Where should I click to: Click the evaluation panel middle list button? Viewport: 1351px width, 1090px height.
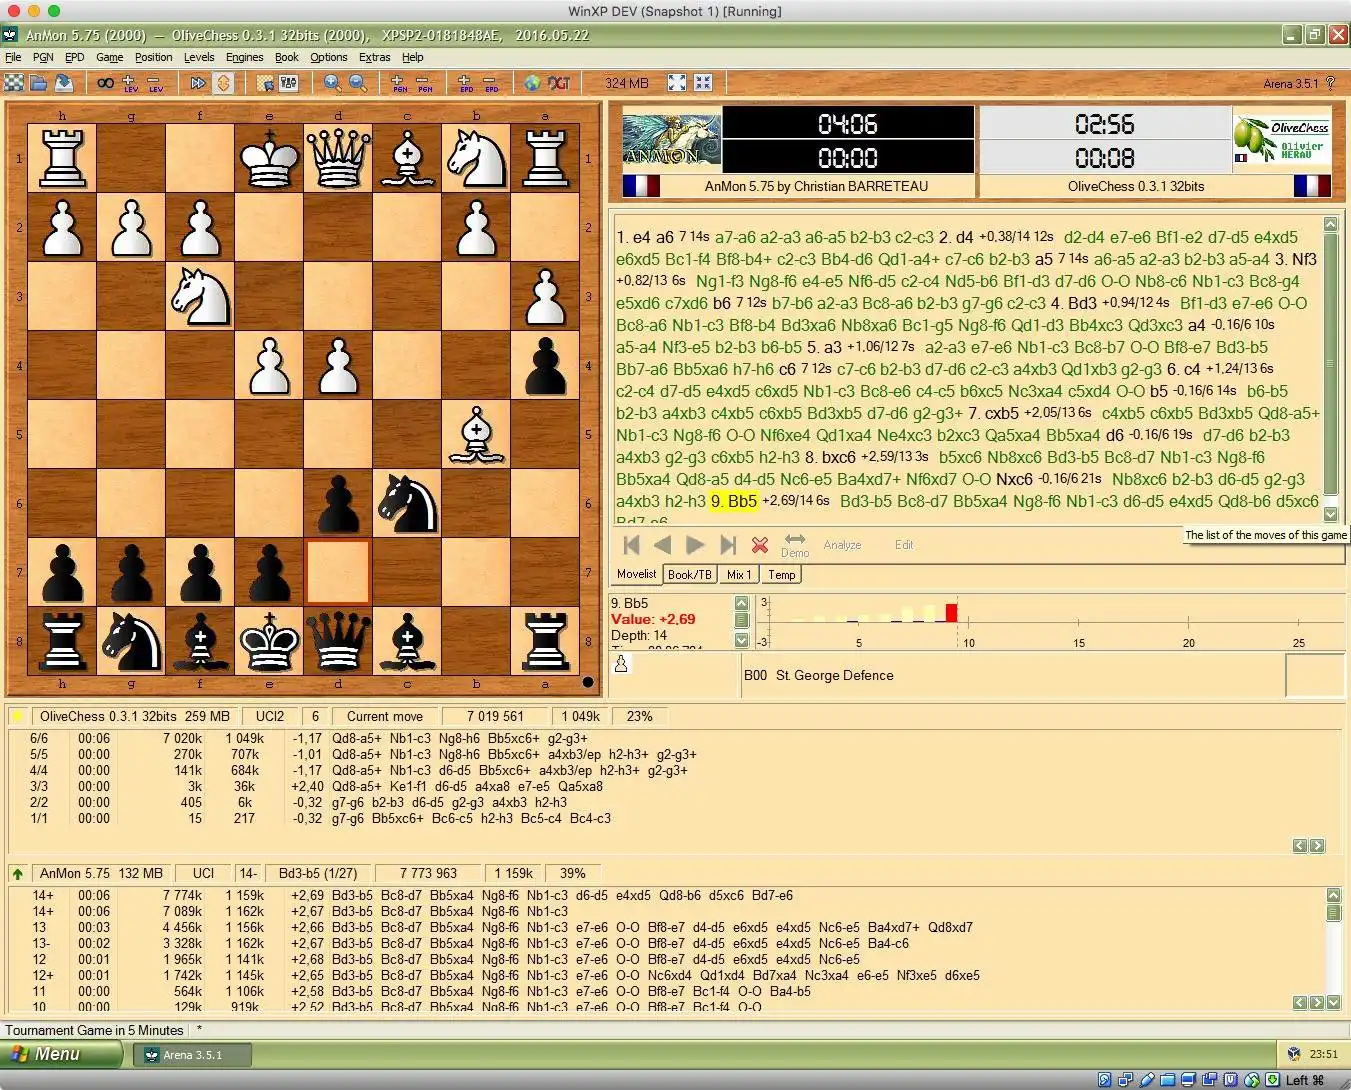pyautogui.click(x=741, y=621)
